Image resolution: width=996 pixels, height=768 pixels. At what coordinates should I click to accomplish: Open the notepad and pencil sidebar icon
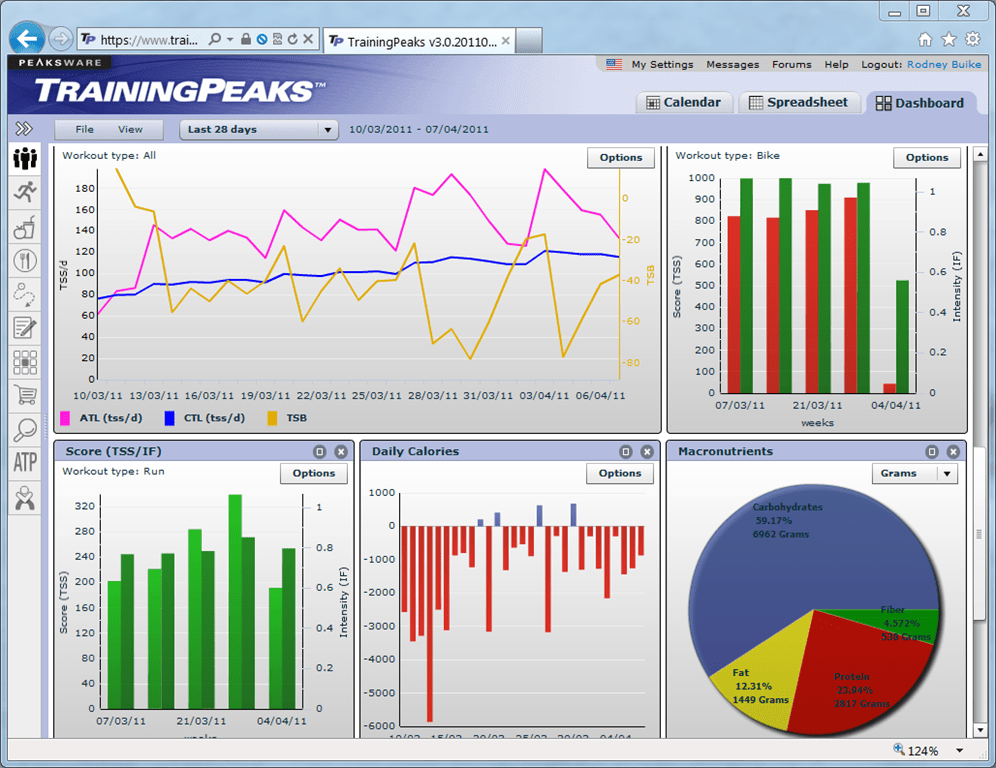(25, 328)
